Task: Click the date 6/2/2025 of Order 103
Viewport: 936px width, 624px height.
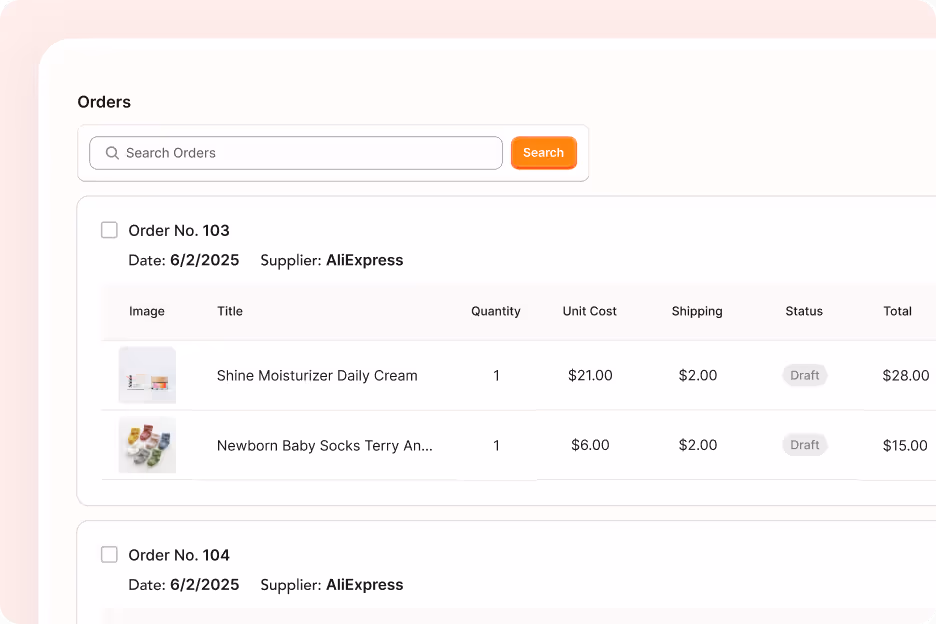Action: tap(205, 260)
